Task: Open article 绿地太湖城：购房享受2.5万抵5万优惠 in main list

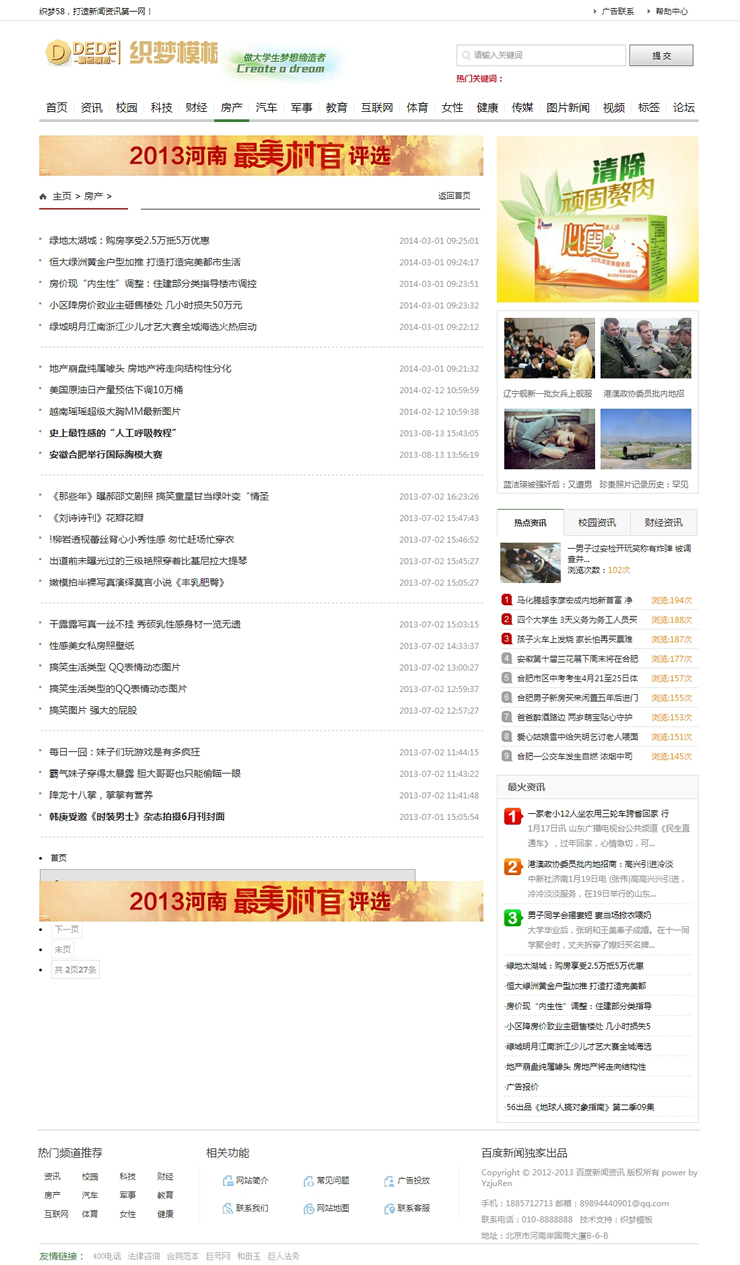Action: point(129,241)
